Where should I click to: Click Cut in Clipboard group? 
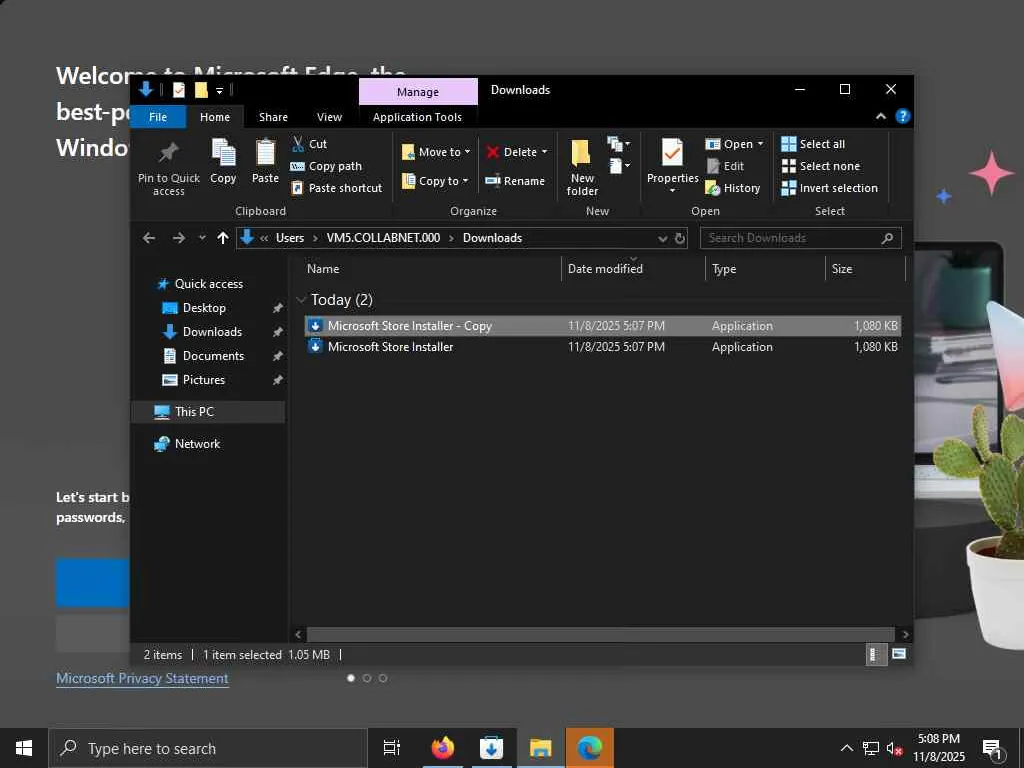(x=309, y=144)
